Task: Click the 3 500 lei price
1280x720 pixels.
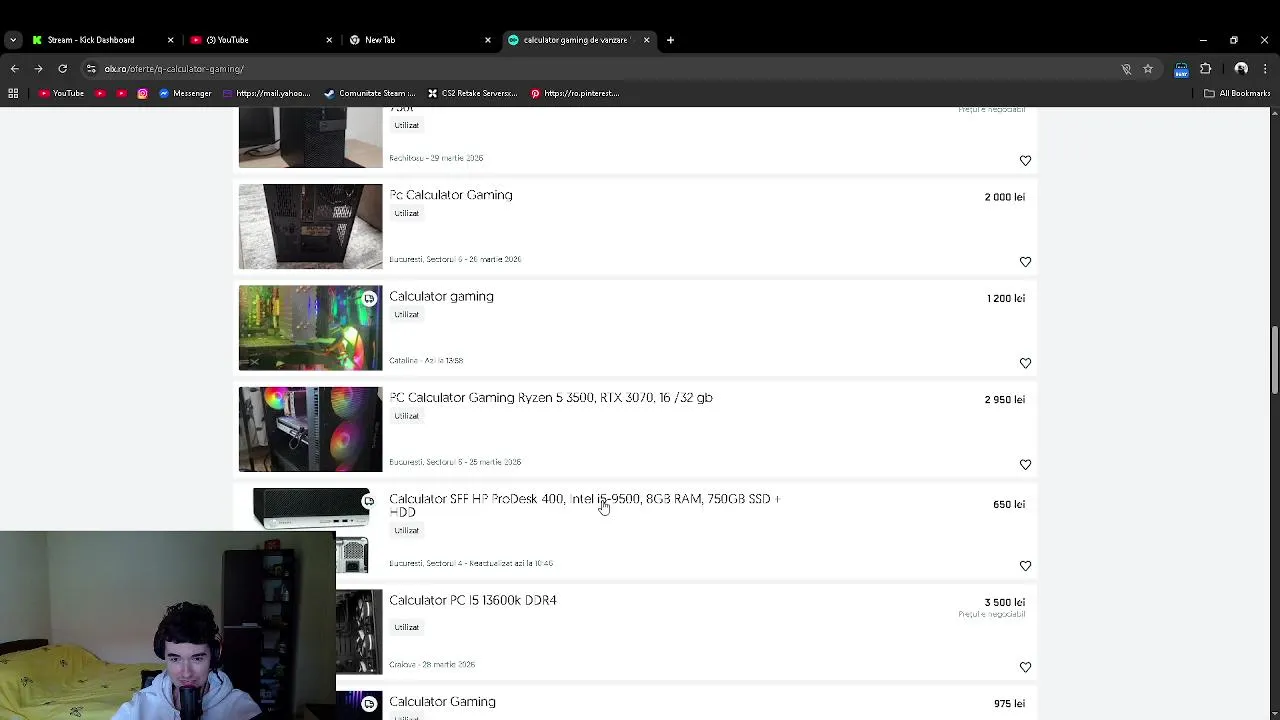Action: (1004, 602)
